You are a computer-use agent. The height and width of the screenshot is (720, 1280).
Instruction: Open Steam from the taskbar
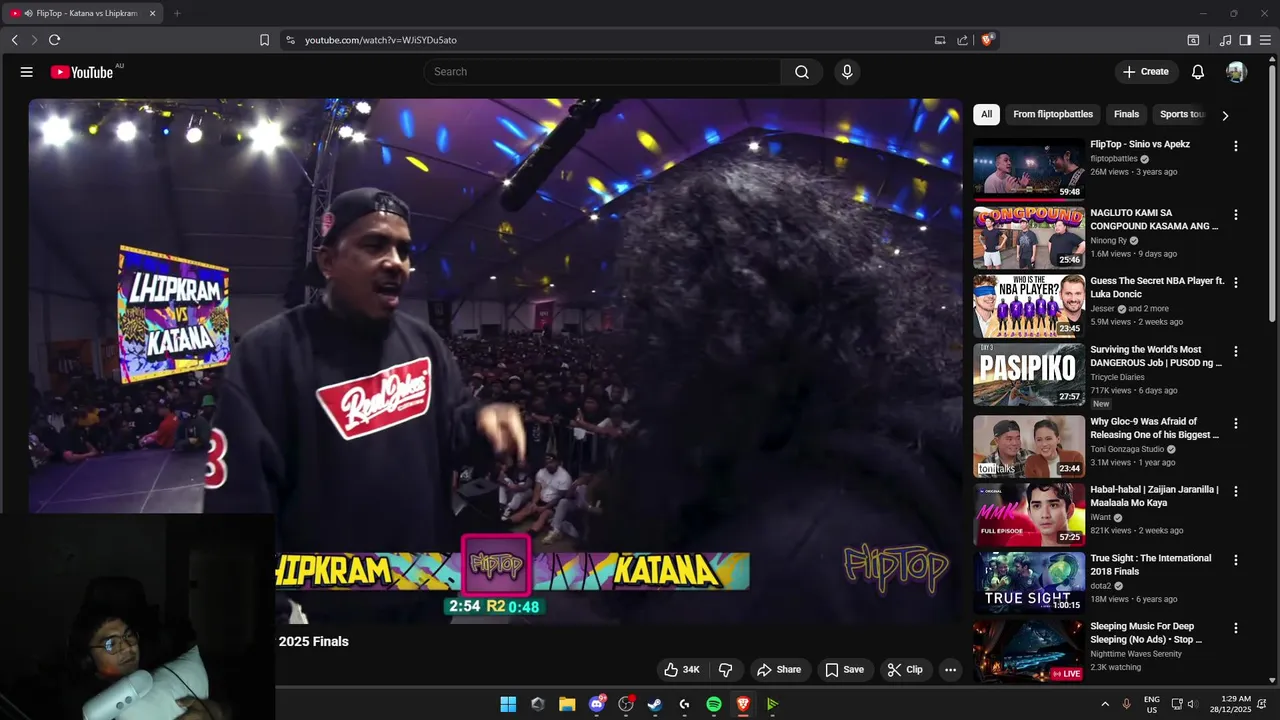[655, 704]
